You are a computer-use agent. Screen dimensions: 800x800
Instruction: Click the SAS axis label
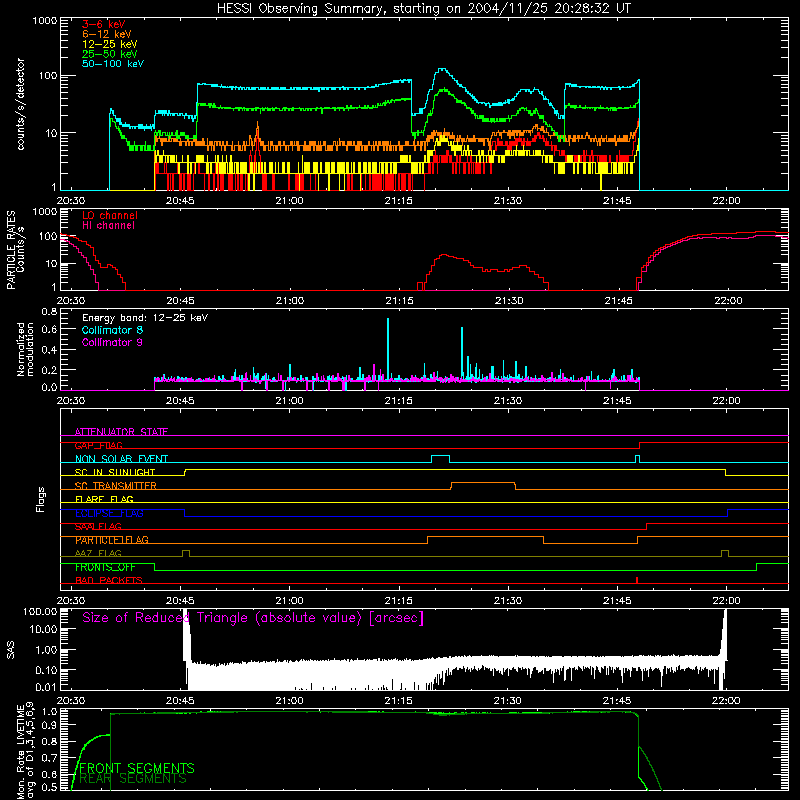(x=11, y=649)
